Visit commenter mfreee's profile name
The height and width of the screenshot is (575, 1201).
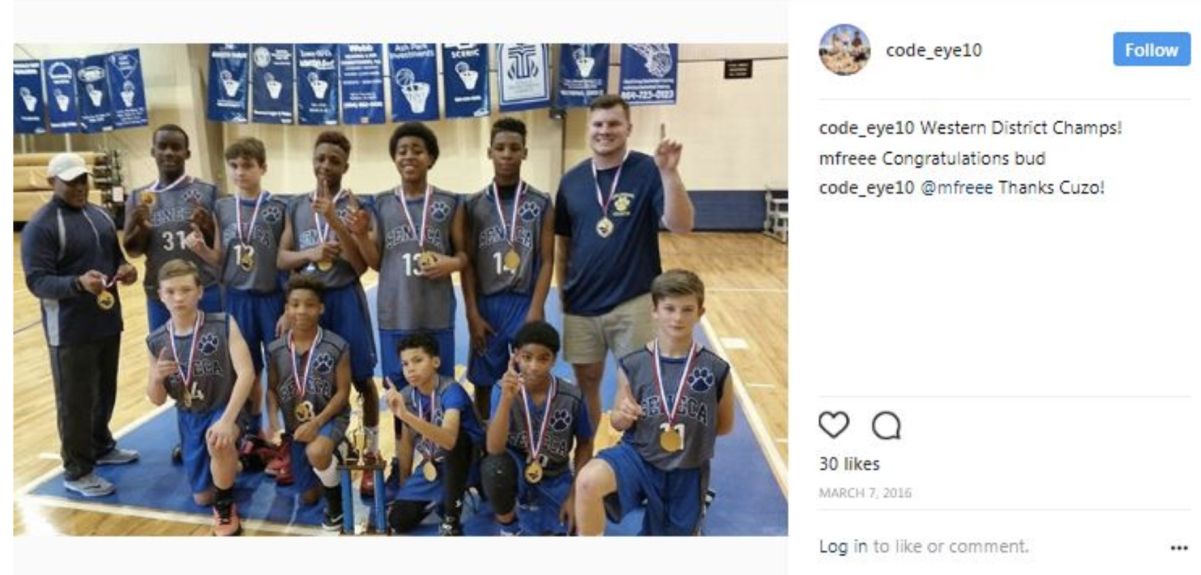[846, 158]
